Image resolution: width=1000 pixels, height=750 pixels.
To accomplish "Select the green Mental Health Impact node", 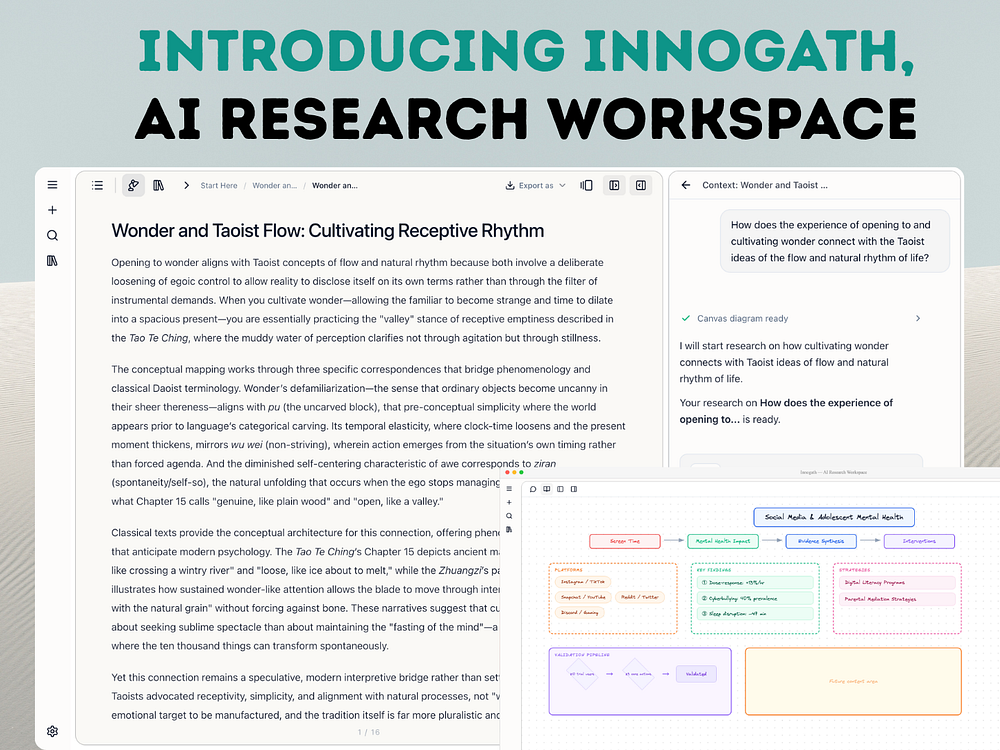I will click(723, 541).
